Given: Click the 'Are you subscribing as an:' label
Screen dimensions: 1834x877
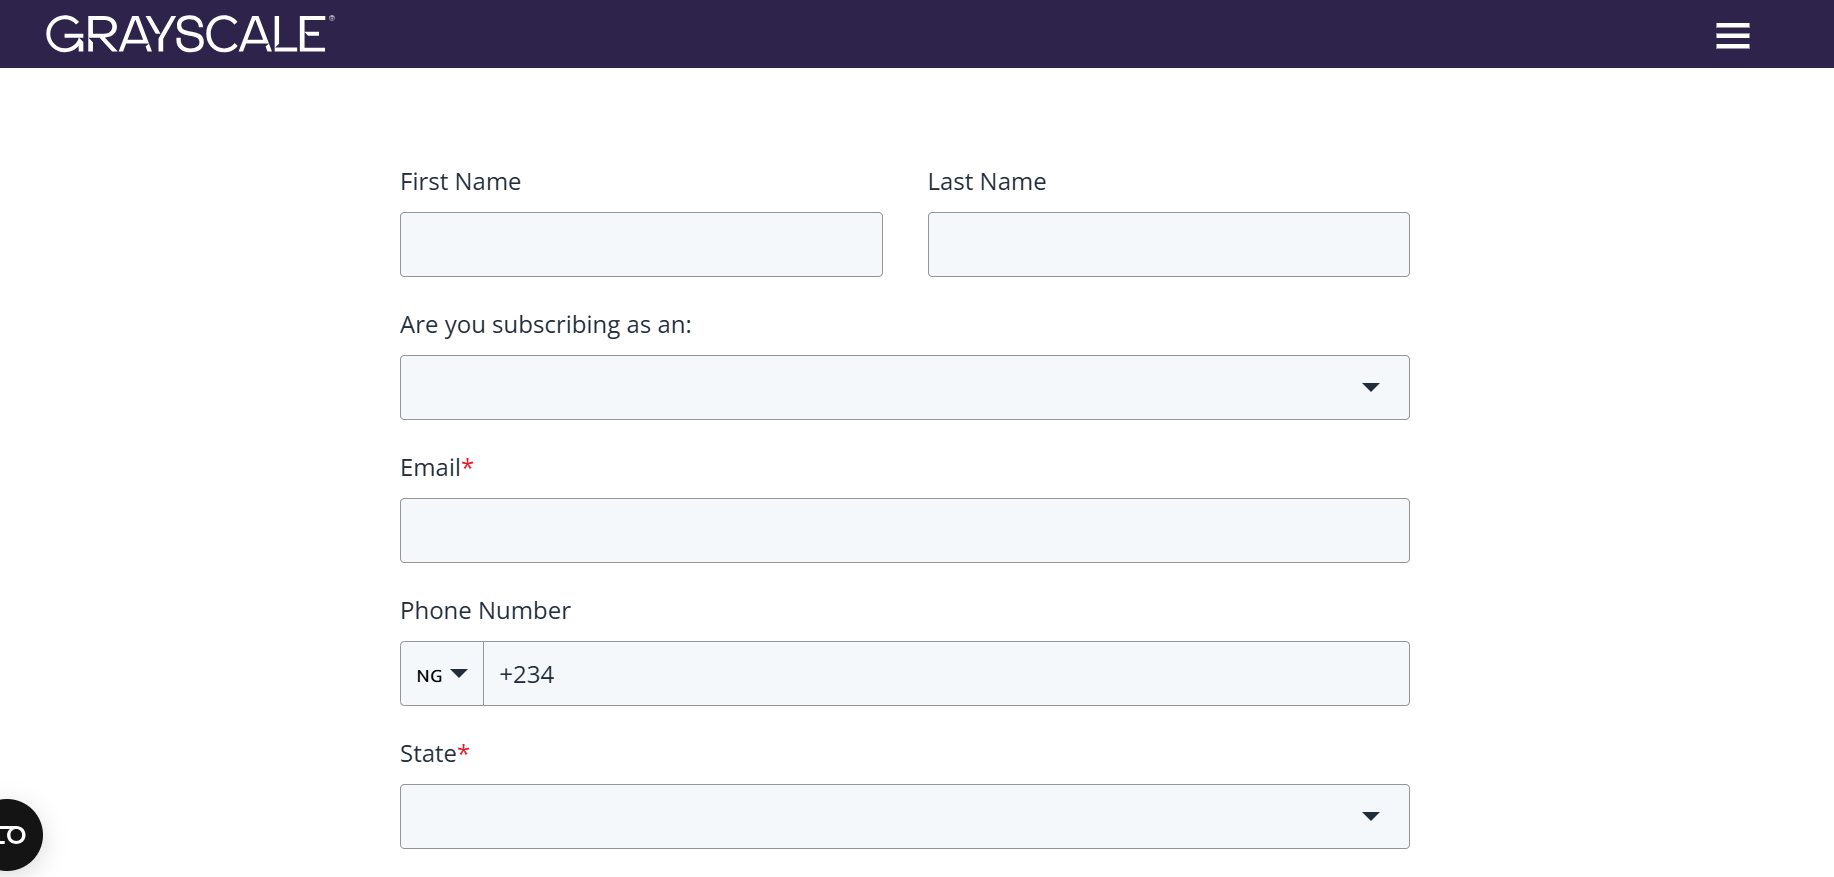Looking at the screenshot, I should pyautogui.click(x=545, y=325).
